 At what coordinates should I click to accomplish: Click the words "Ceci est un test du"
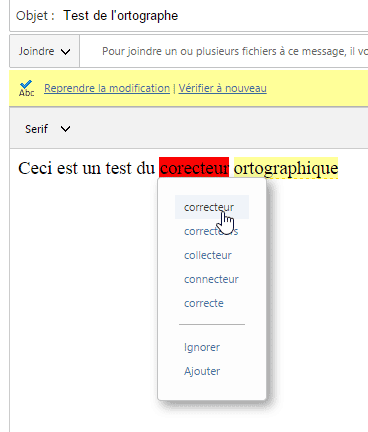click(86, 168)
